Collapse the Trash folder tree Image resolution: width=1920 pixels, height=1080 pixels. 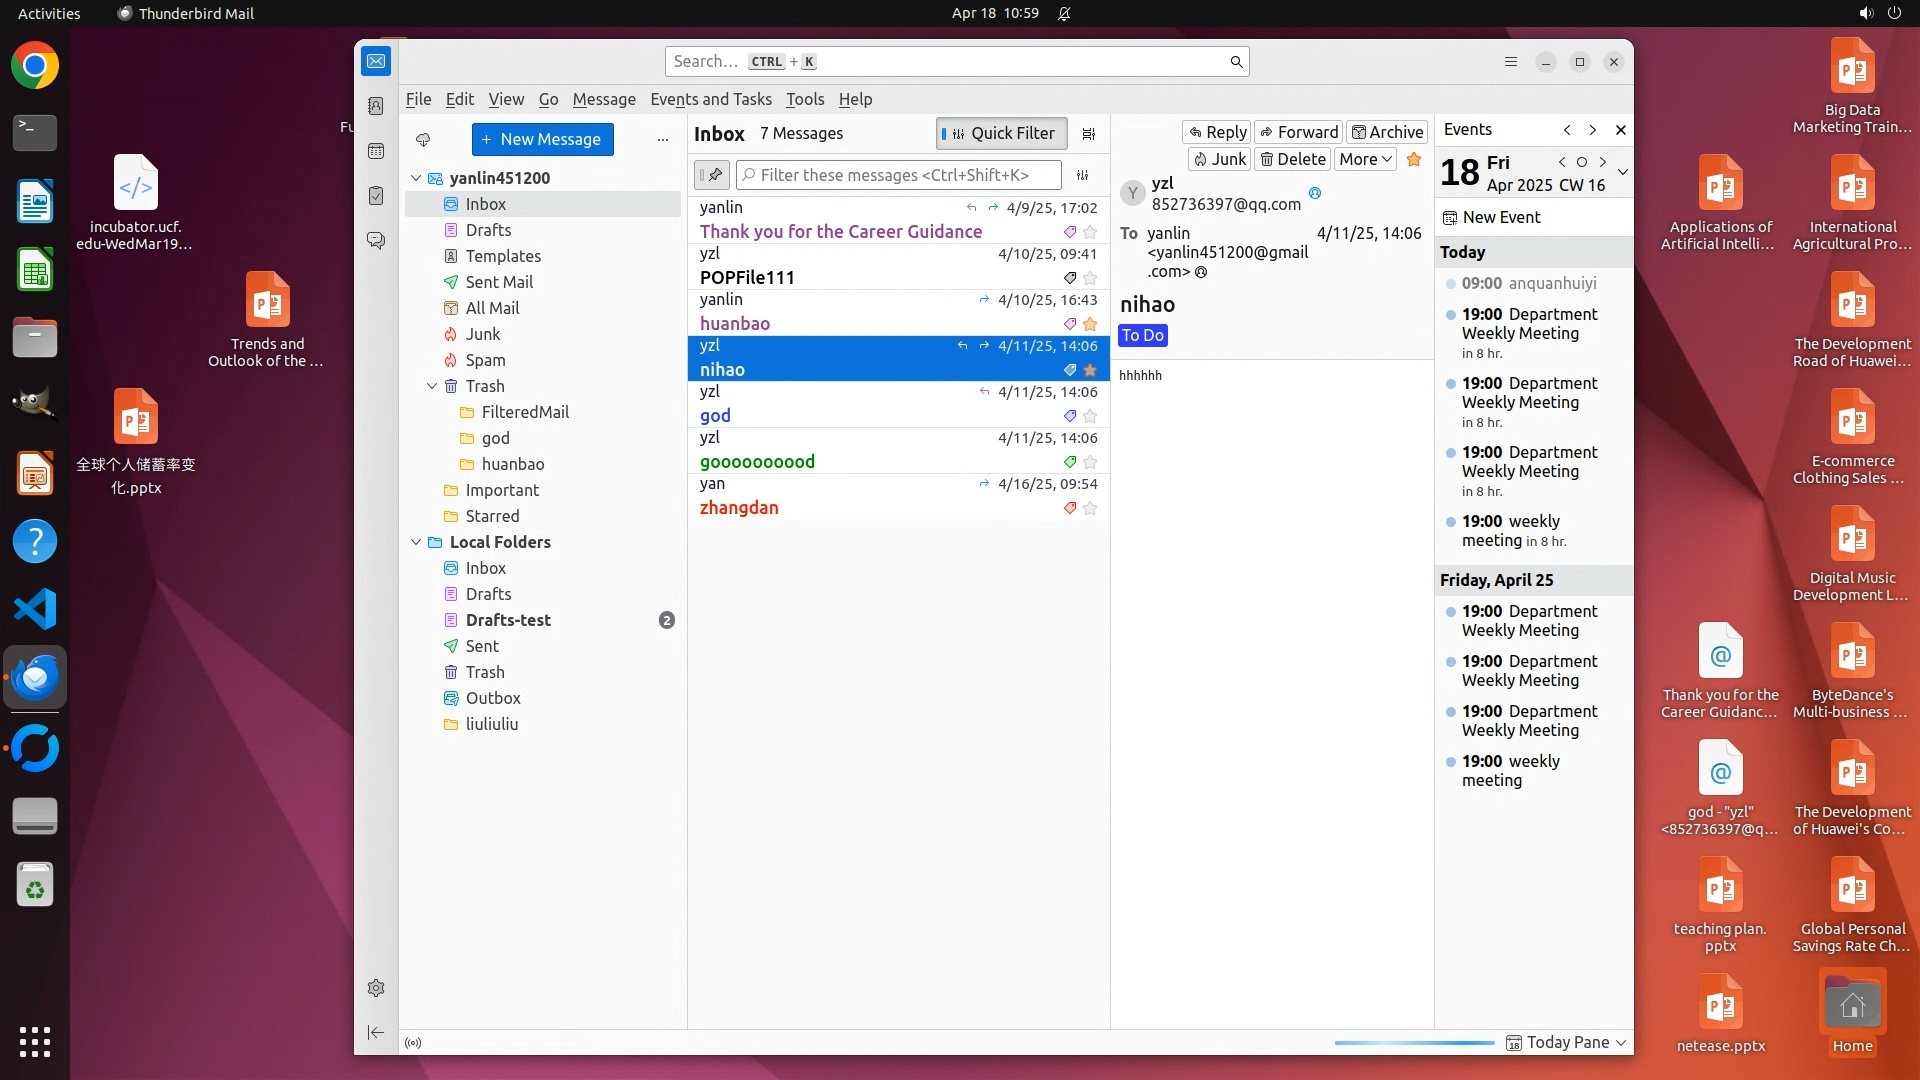click(x=432, y=386)
